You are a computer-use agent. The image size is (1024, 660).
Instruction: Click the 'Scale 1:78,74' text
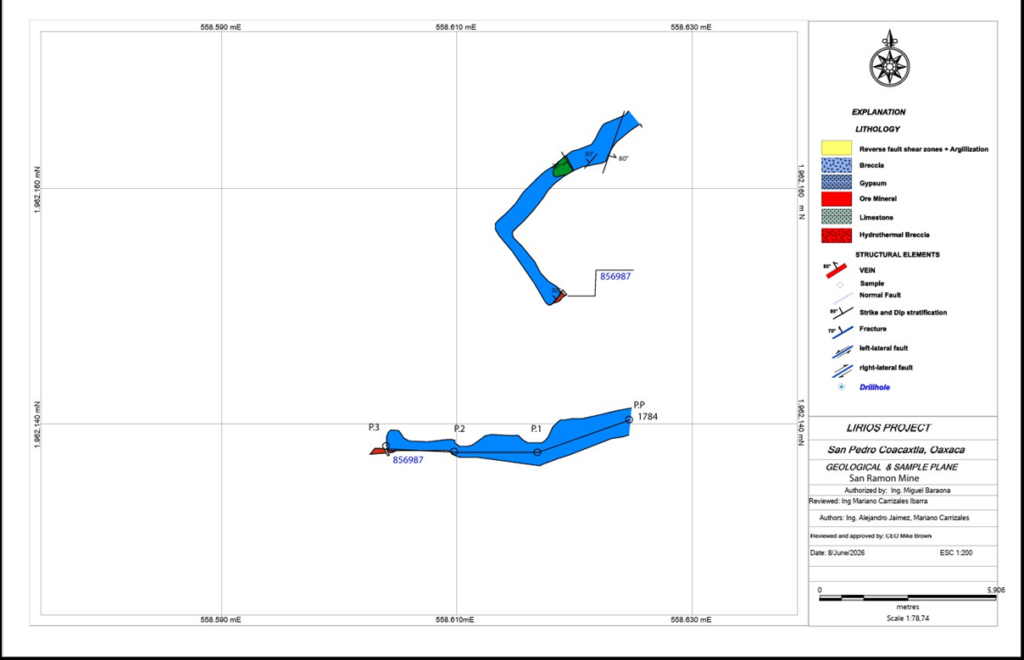click(x=908, y=618)
